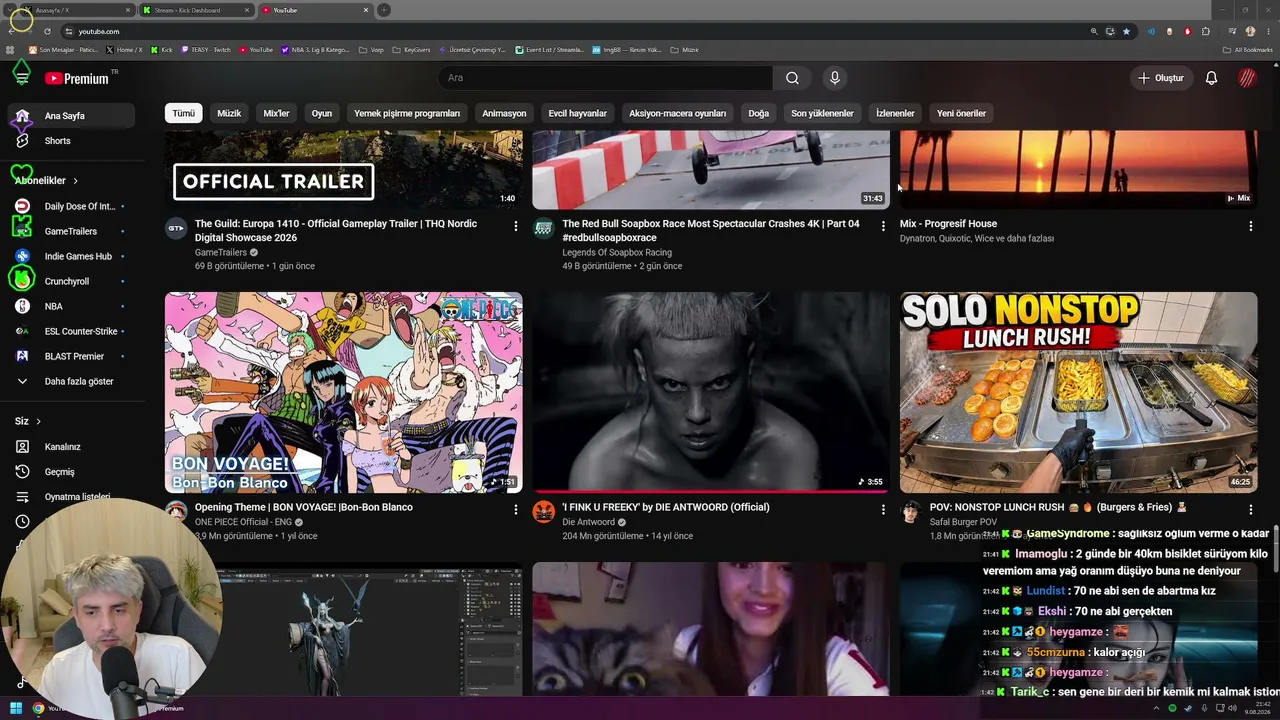Viewport: 1280px width, 720px height.
Task: Start voice search with the microphone icon
Action: pos(835,78)
